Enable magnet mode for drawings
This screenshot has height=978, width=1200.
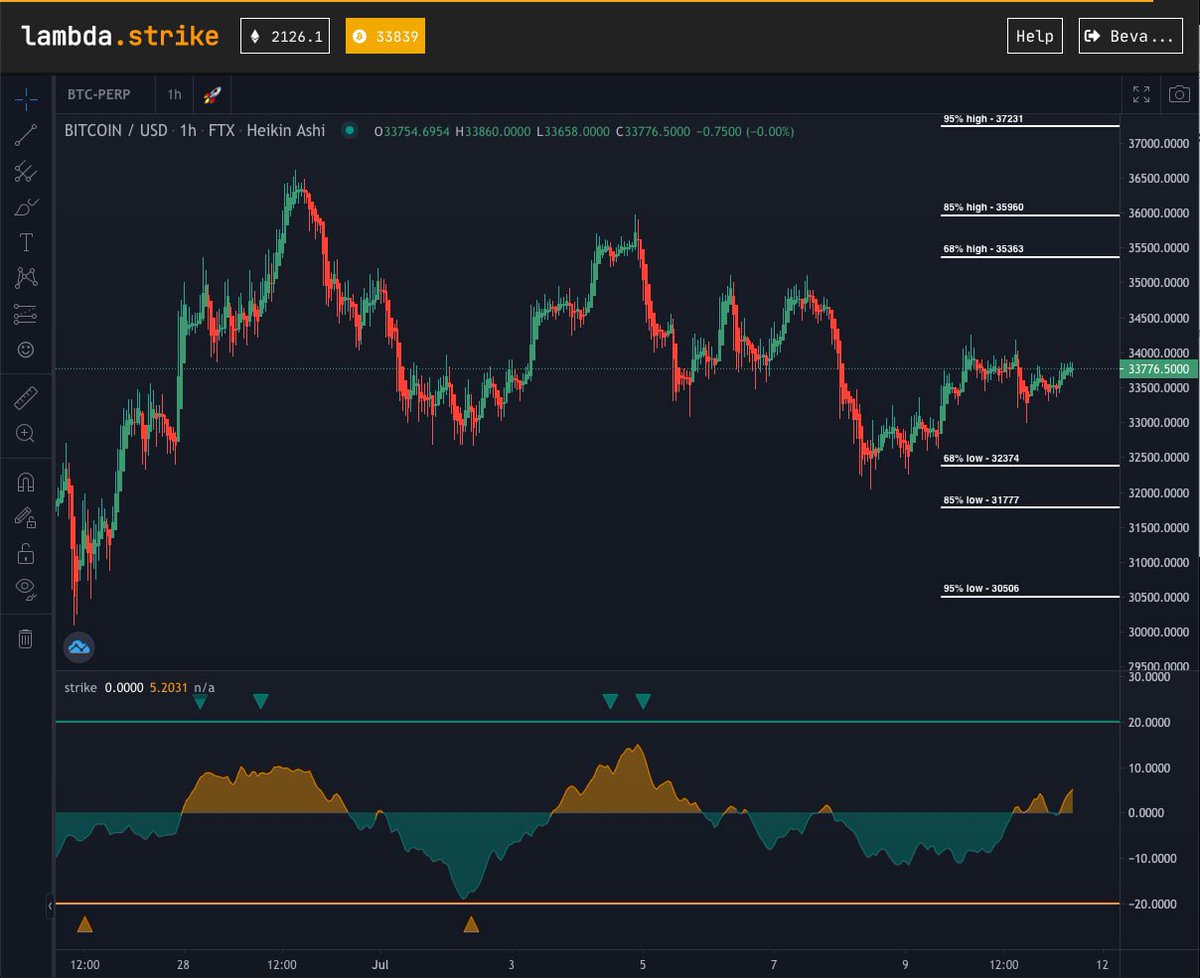[x=26, y=481]
